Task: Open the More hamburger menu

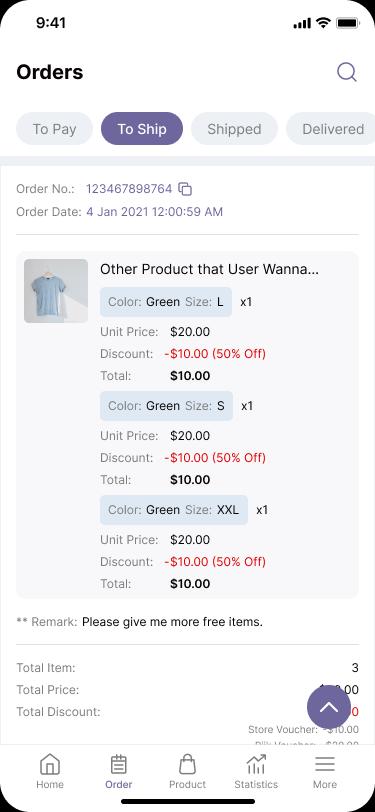Action: [x=325, y=771]
